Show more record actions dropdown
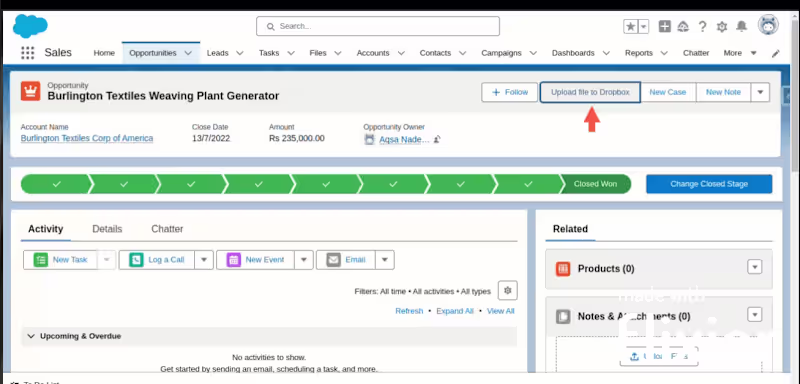The width and height of the screenshot is (800, 384). pyautogui.click(x=760, y=92)
